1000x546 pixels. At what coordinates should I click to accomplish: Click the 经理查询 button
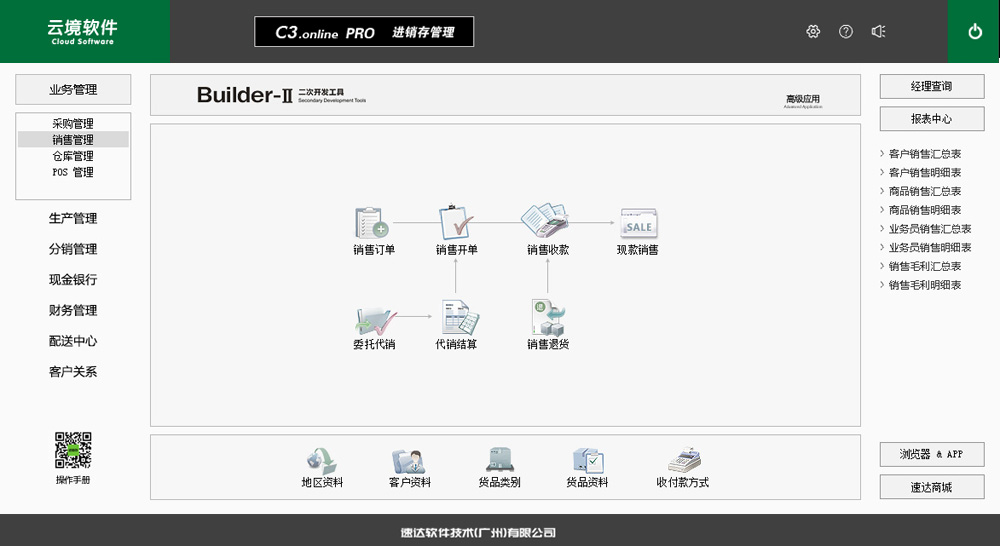[931, 87]
